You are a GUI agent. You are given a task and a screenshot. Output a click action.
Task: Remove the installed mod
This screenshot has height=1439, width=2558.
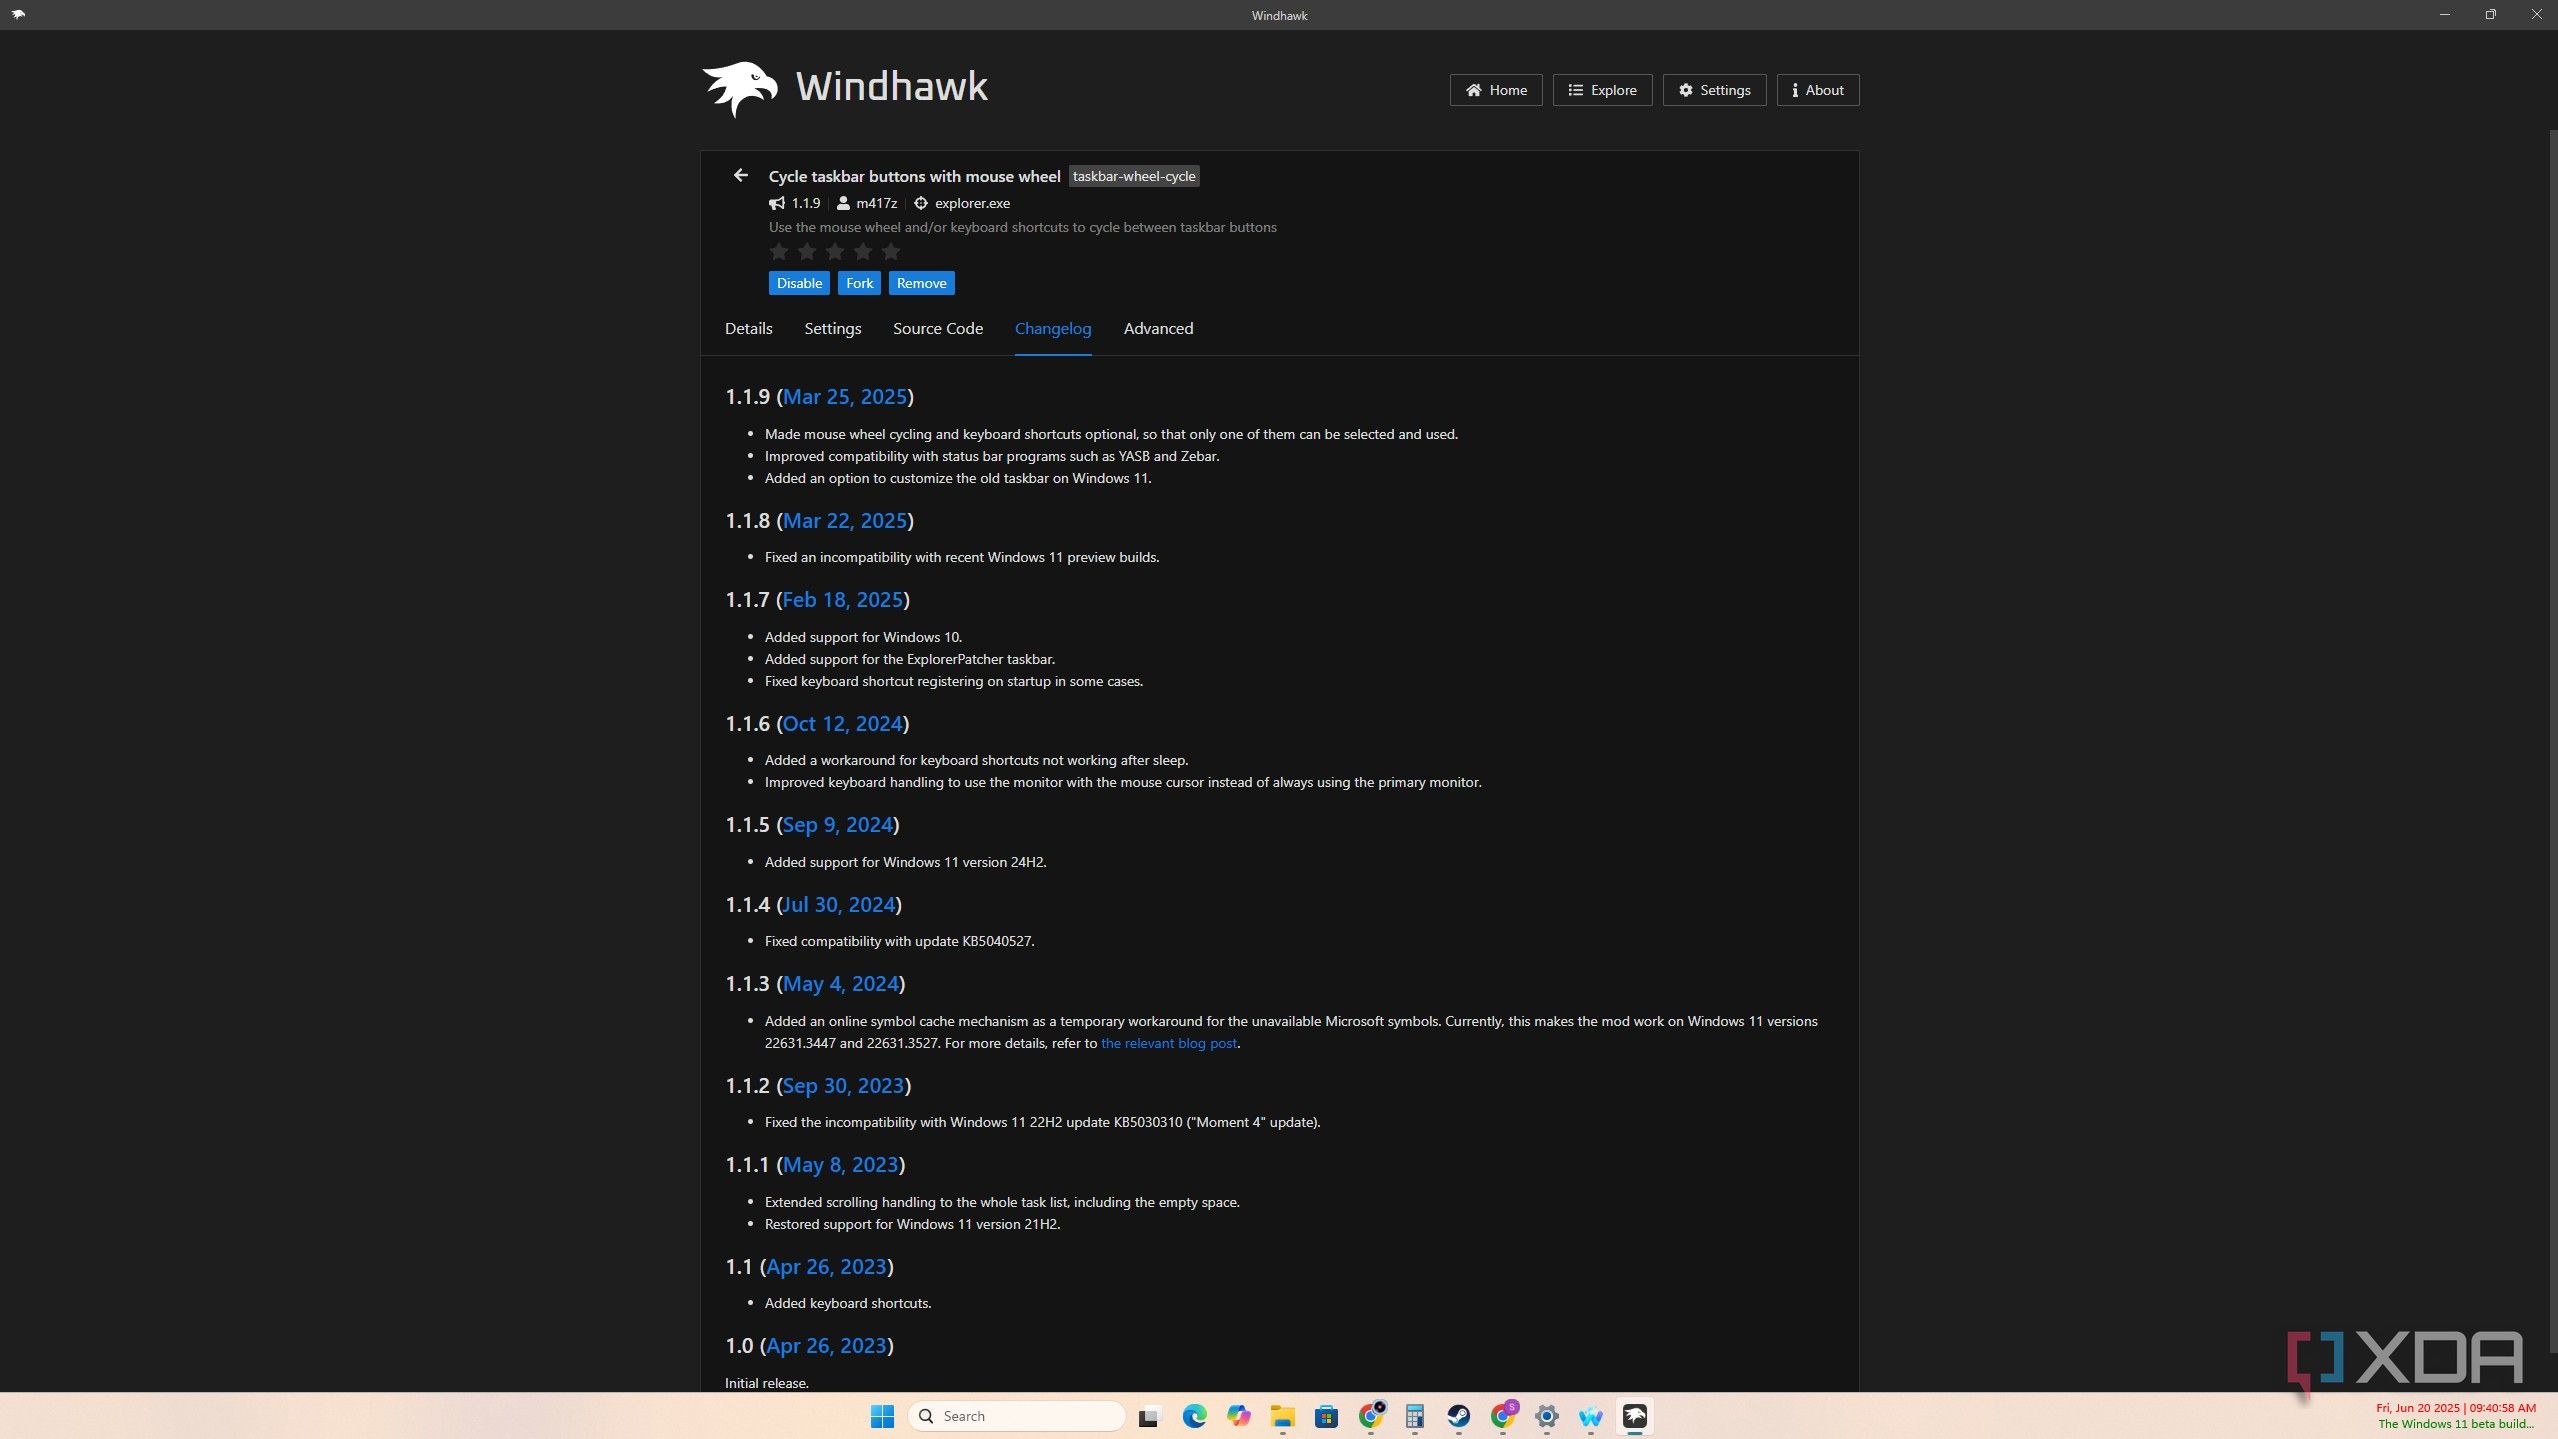point(921,283)
